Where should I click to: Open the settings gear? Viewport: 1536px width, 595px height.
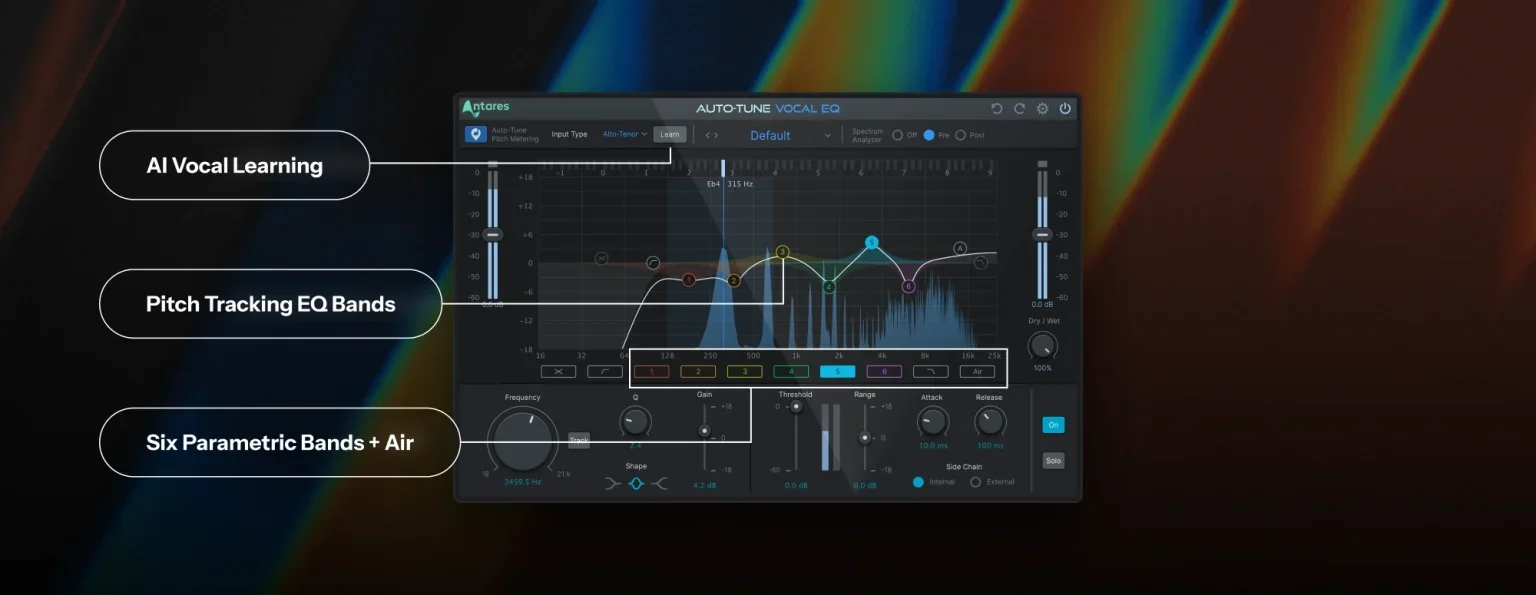point(1042,108)
